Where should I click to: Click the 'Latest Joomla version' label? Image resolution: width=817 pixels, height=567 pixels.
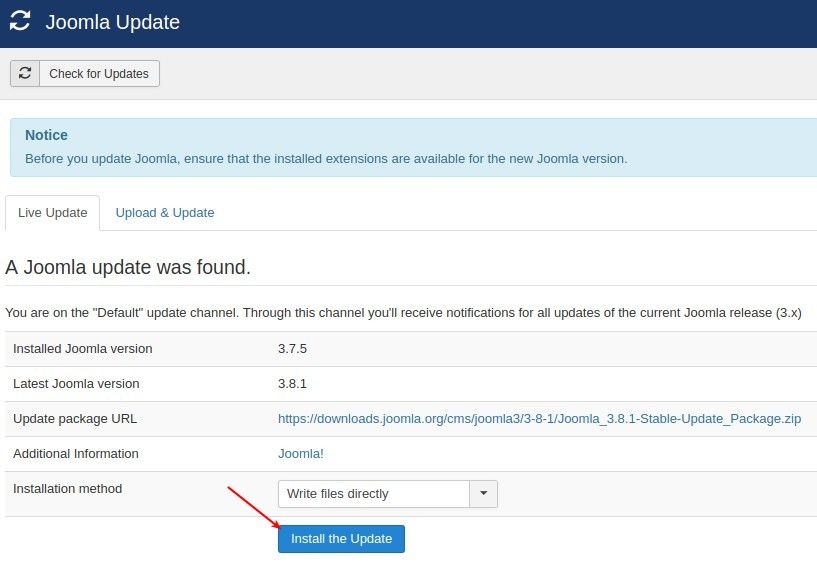coord(76,384)
